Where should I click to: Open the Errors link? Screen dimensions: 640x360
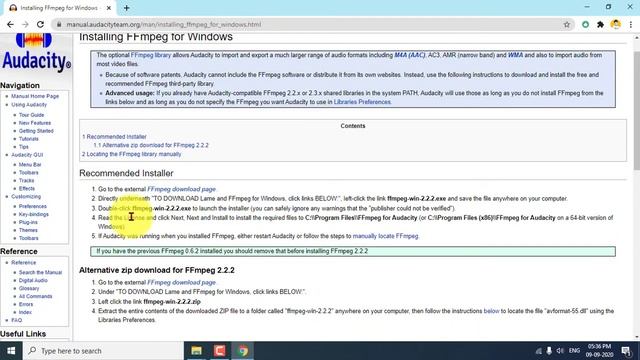(26, 304)
